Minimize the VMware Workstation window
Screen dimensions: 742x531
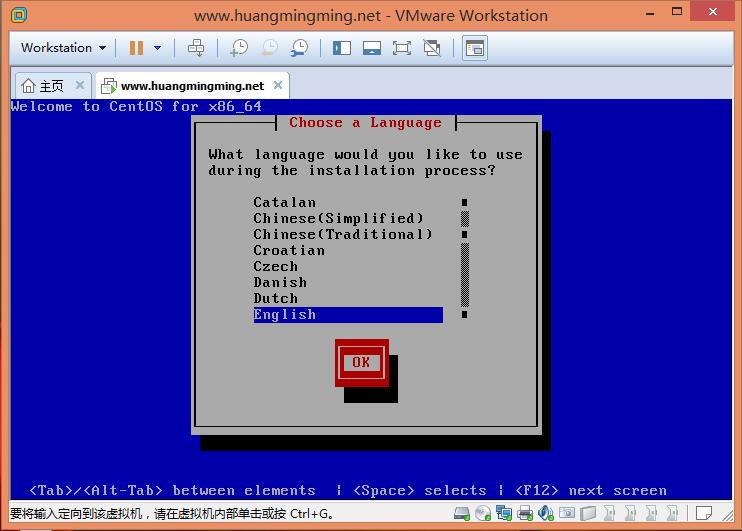coord(650,13)
